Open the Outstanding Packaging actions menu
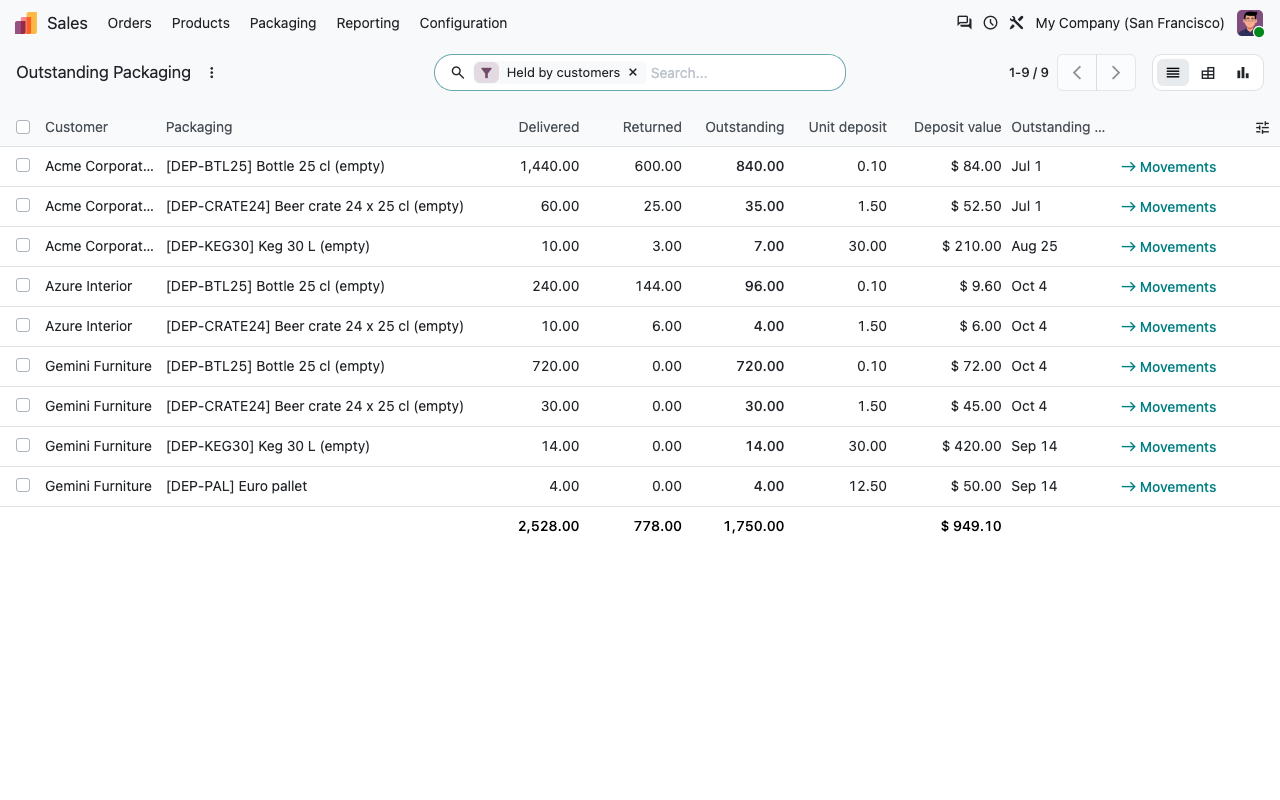The image size is (1280, 800). pyautogui.click(x=211, y=72)
